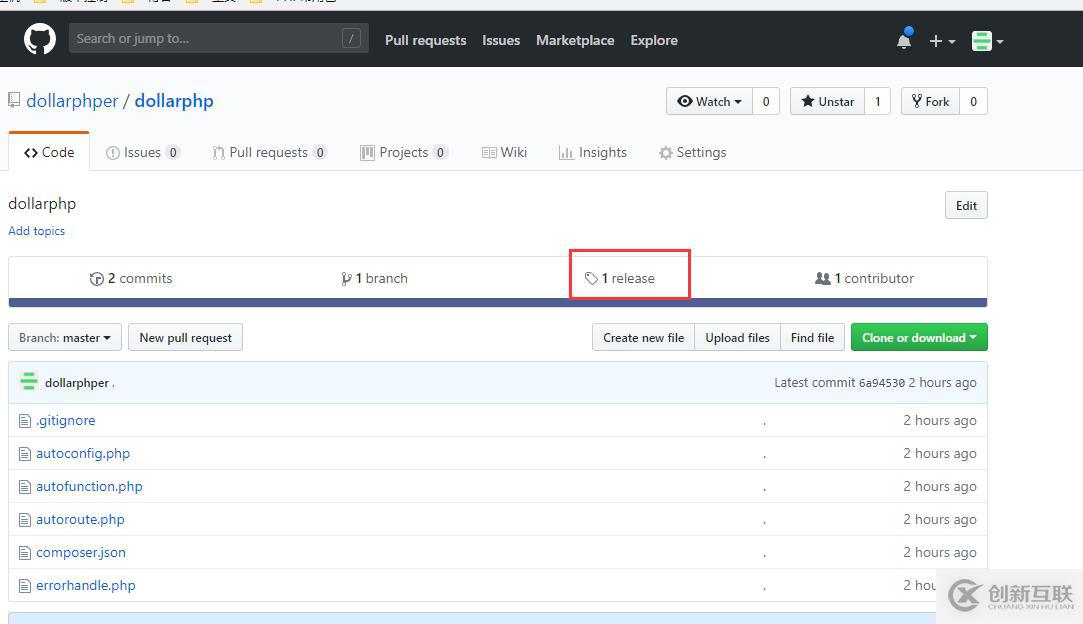View watchers count 0
This screenshot has height=624, width=1083.
click(766, 102)
